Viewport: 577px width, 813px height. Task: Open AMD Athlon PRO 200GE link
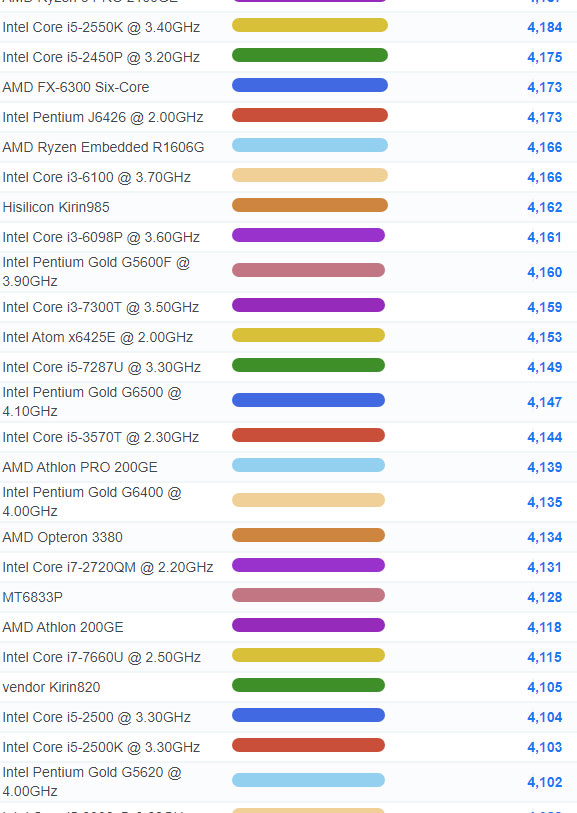(80, 468)
